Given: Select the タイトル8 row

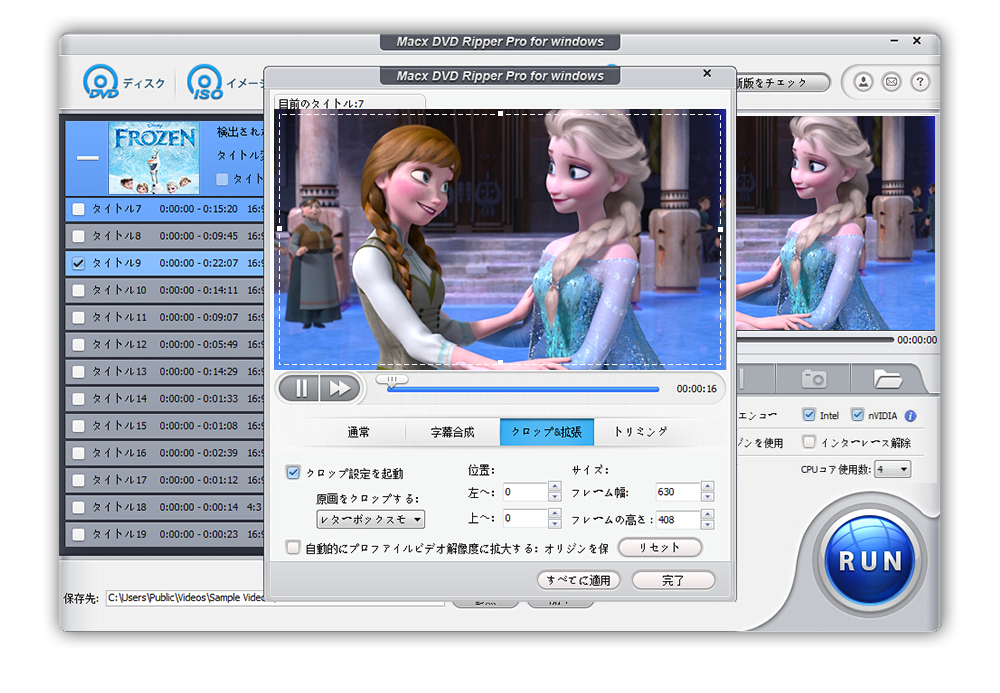Looking at the screenshot, I should (165, 236).
